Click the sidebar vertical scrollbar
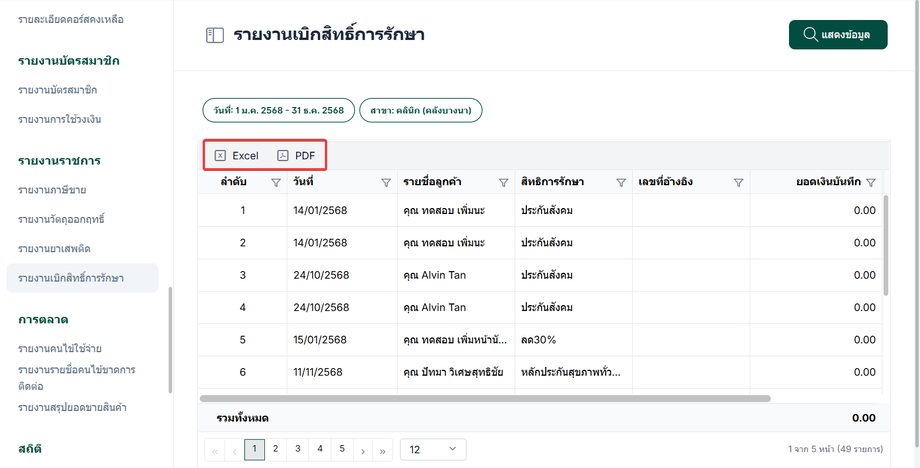920x468 pixels. [x=170, y=340]
